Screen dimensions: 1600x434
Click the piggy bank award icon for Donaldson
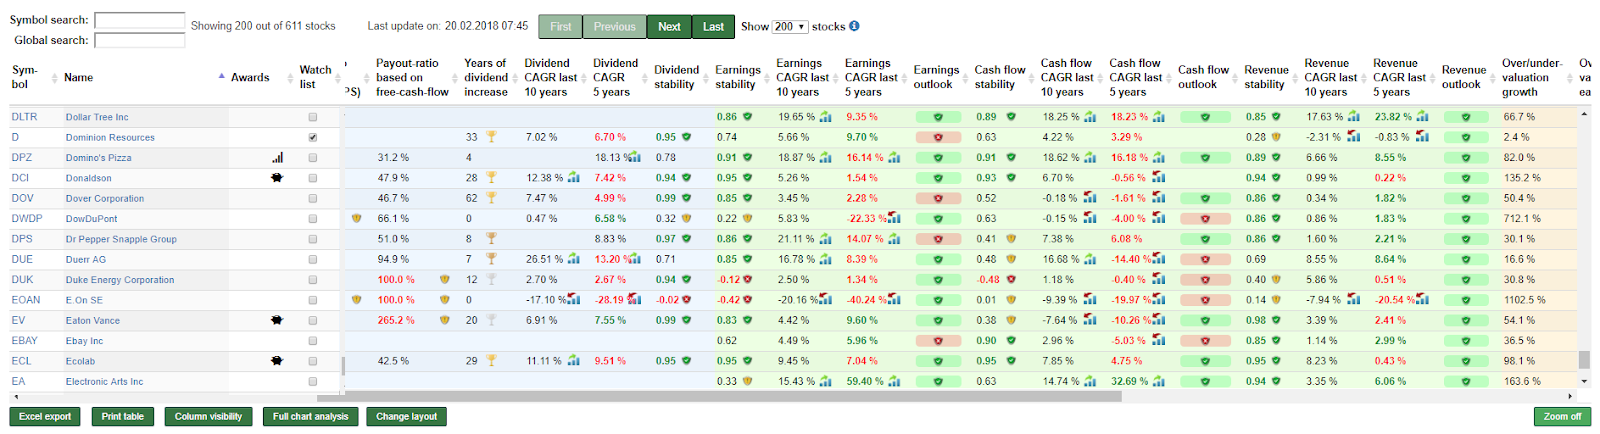(x=277, y=178)
